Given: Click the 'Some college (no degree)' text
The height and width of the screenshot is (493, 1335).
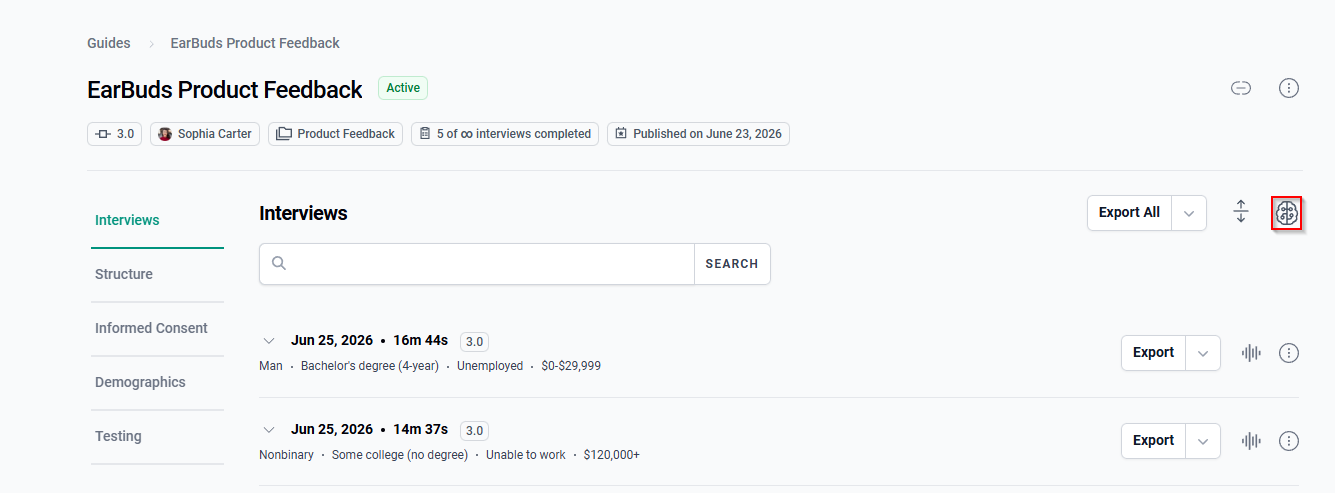Looking at the screenshot, I should [400, 455].
